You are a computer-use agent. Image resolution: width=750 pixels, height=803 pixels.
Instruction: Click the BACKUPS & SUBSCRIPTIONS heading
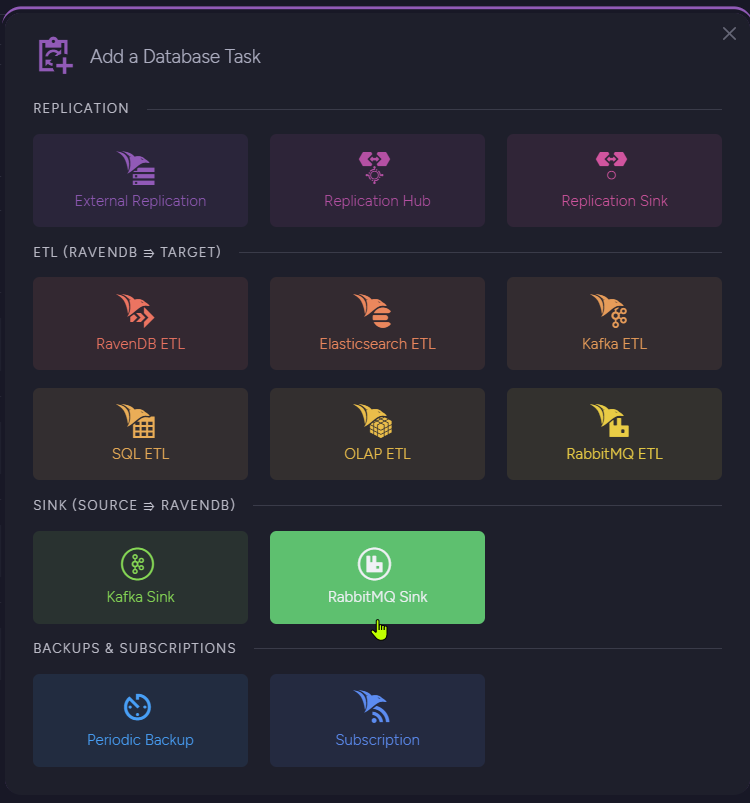(135, 648)
